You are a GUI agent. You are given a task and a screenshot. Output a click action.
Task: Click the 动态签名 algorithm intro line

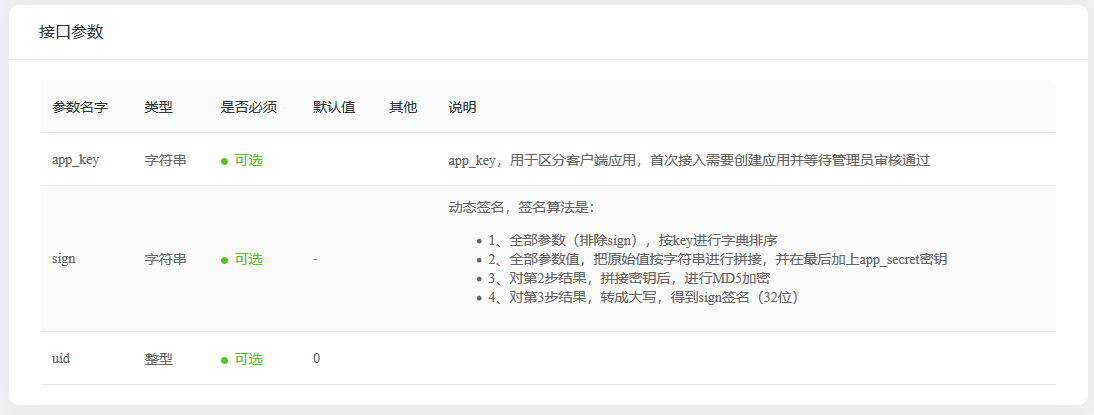pyautogui.click(x=521, y=208)
